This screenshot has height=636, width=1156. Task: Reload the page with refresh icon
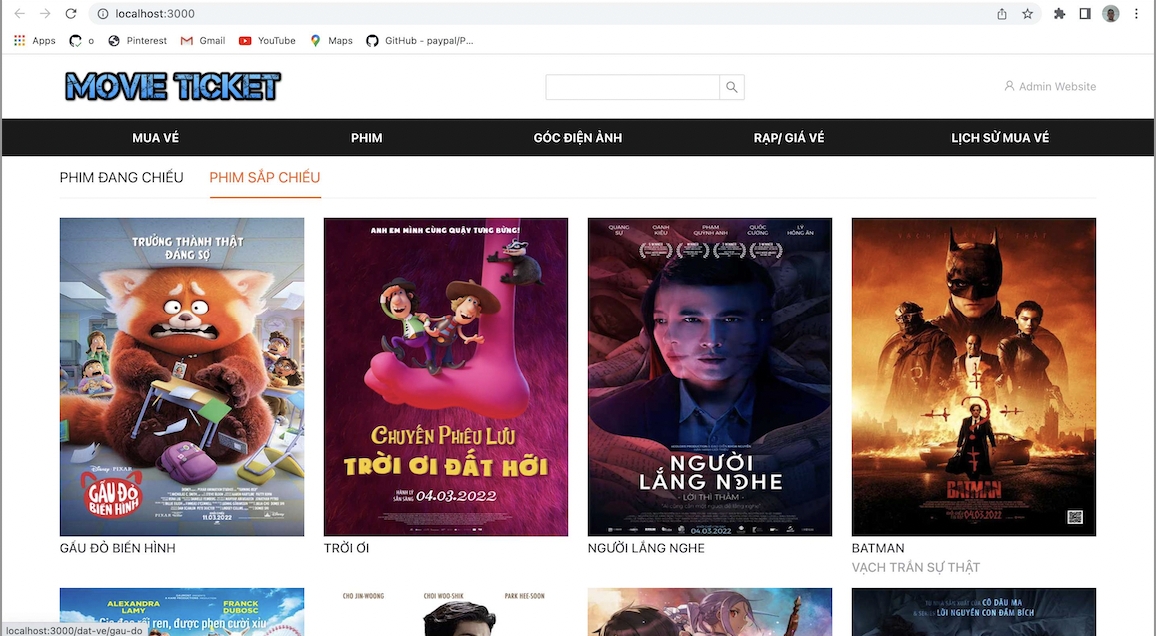(71, 13)
